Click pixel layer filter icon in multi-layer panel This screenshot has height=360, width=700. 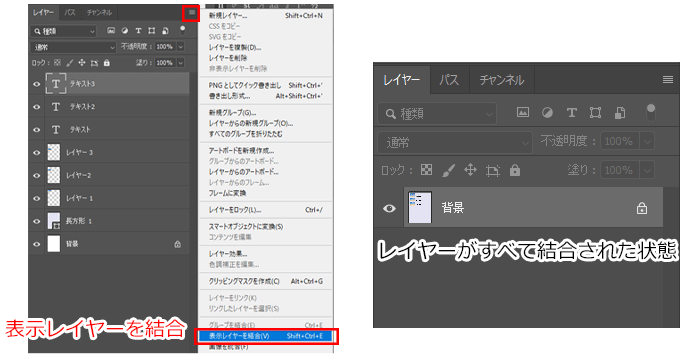(x=111, y=30)
